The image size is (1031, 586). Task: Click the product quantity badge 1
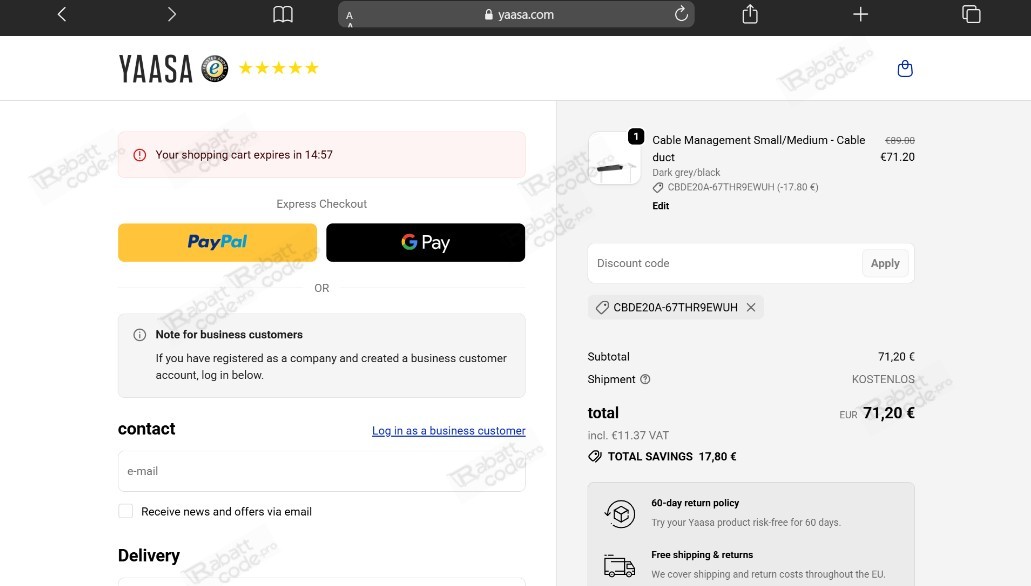(636, 136)
